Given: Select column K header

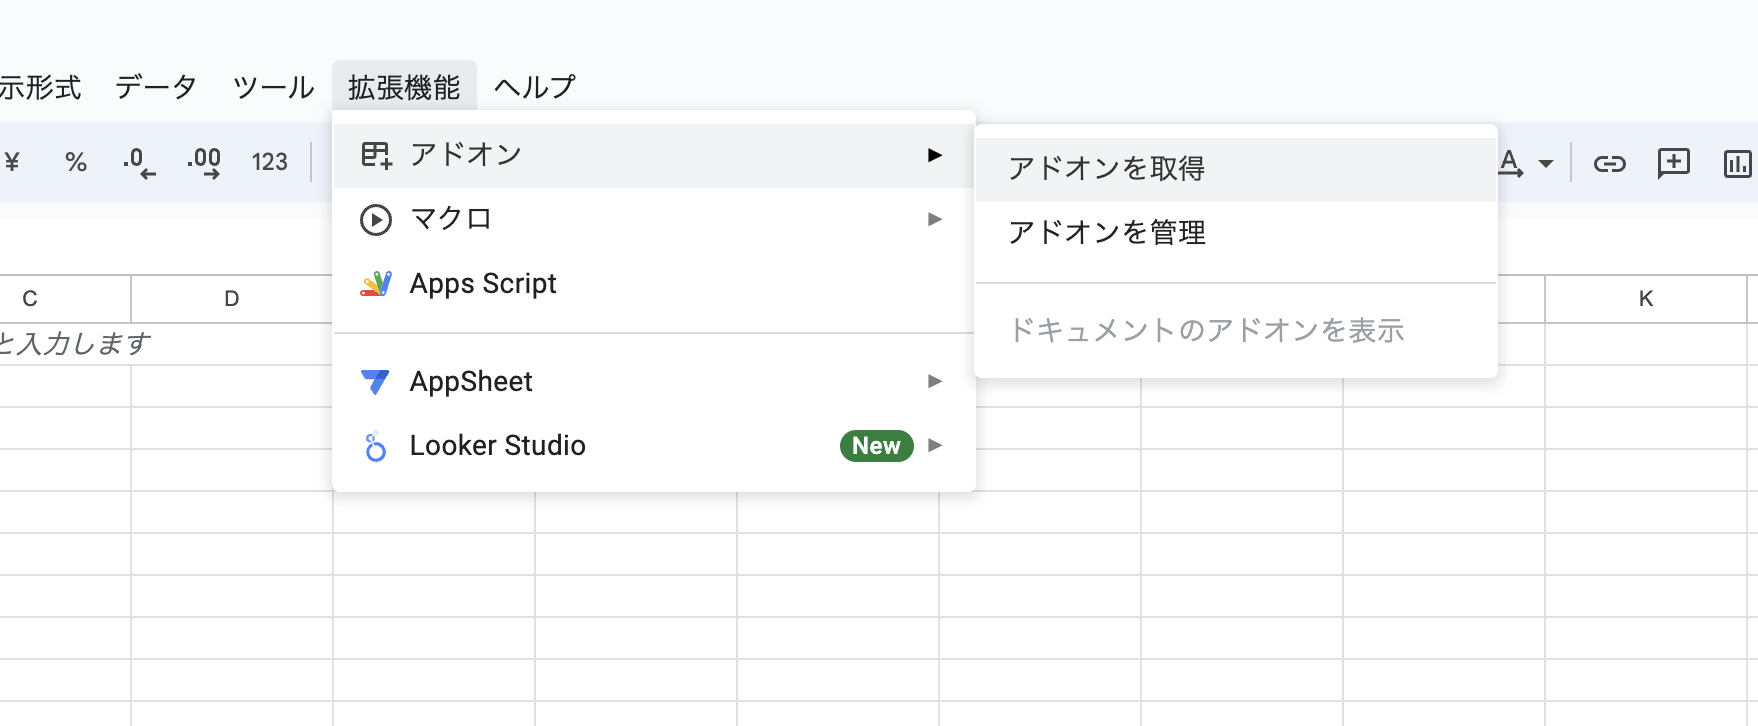Looking at the screenshot, I should tap(1646, 298).
